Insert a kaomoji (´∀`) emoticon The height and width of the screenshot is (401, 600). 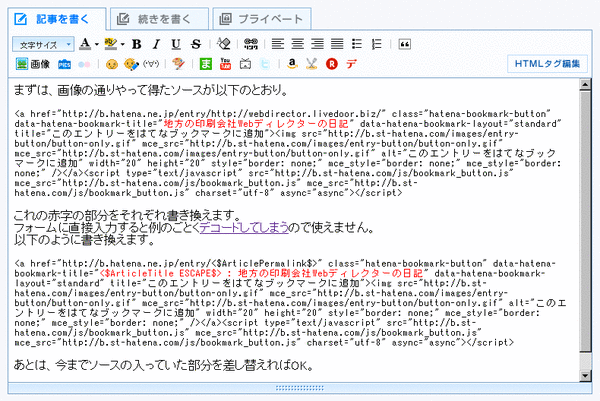tap(151, 64)
